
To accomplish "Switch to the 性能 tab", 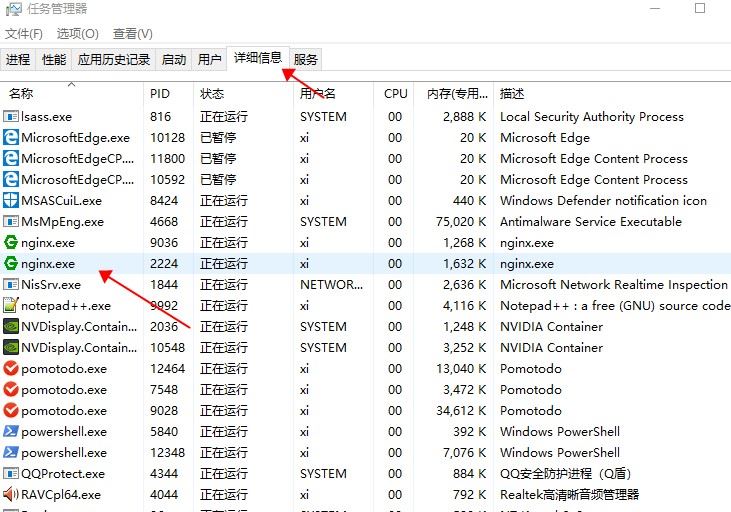I will pos(54,60).
